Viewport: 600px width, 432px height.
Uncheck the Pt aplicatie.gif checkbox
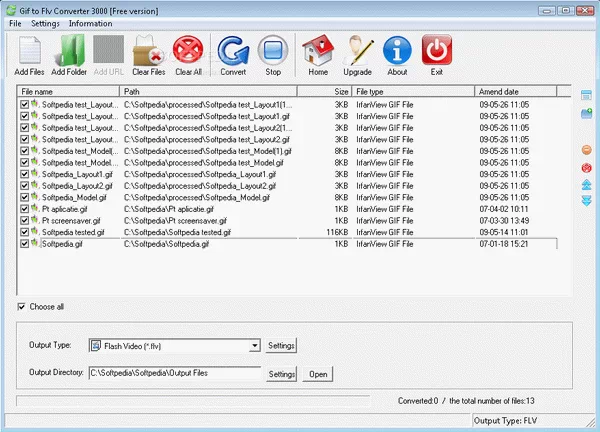pyautogui.click(x=24, y=209)
